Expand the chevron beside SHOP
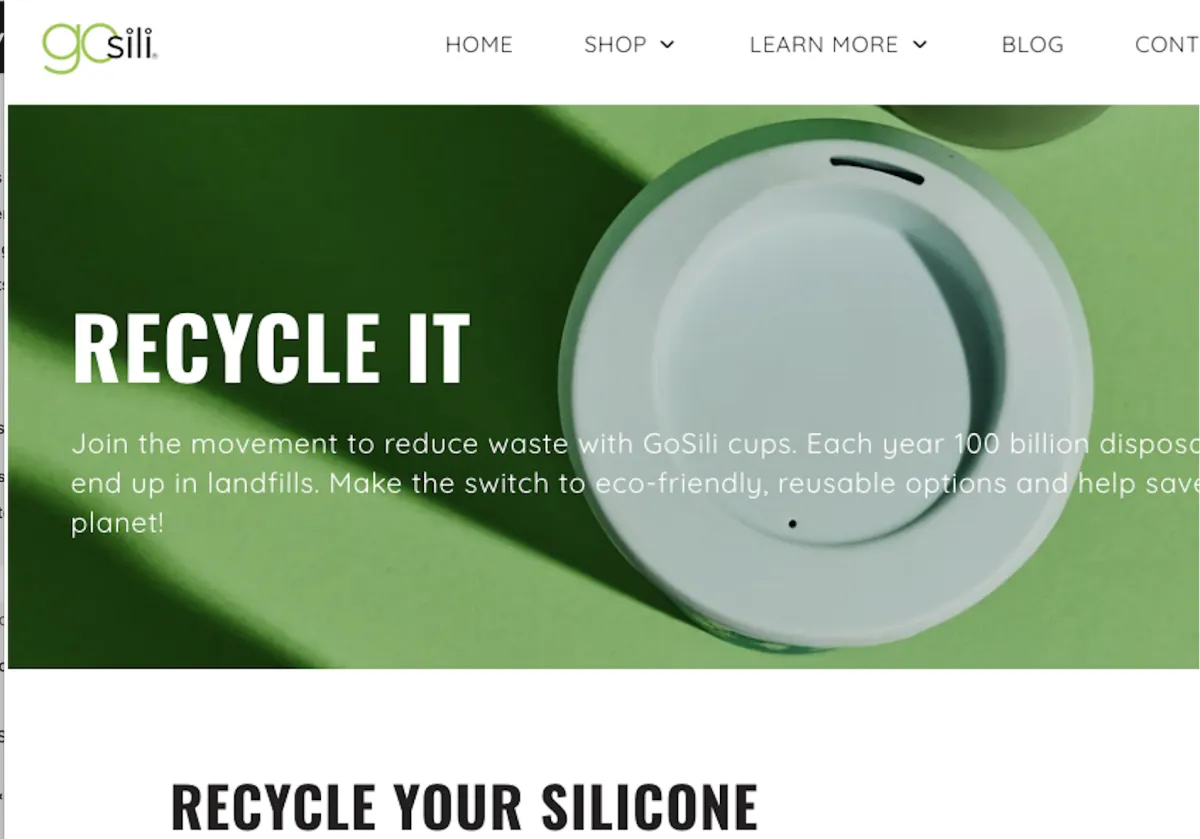Image resolution: width=1200 pixels, height=839 pixels. click(x=667, y=45)
